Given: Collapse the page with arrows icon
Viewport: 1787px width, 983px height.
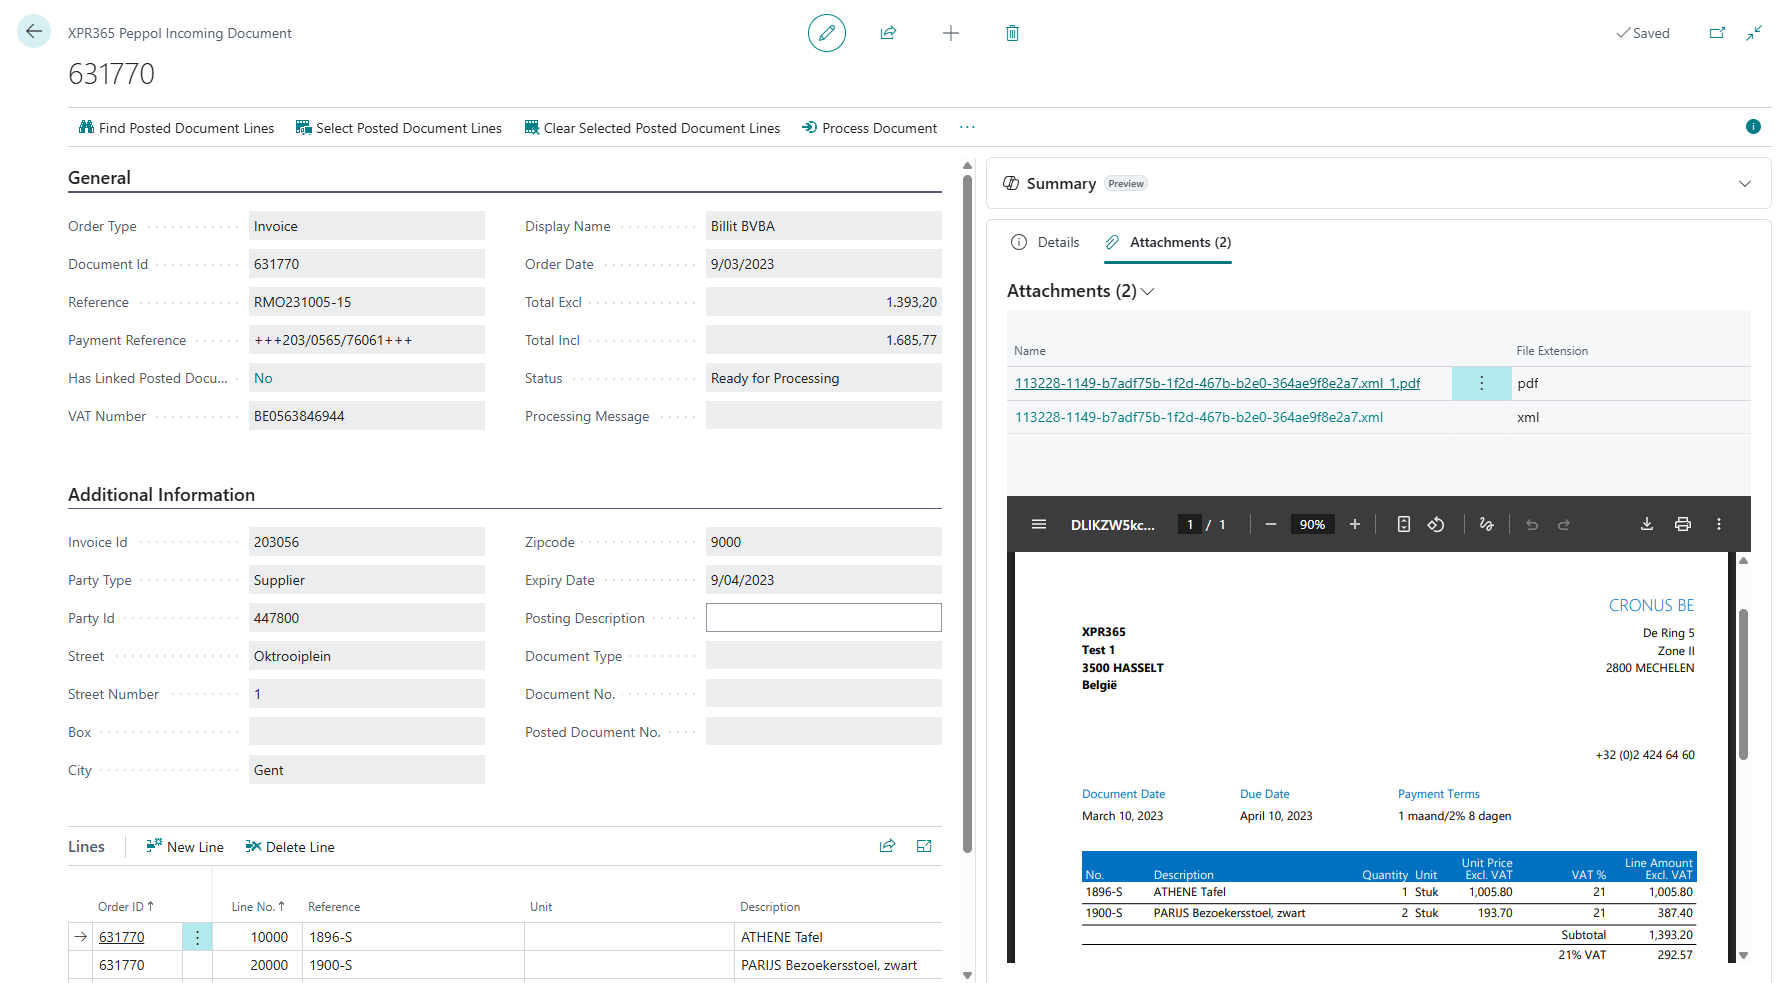Looking at the screenshot, I should tap(1754, 33).
